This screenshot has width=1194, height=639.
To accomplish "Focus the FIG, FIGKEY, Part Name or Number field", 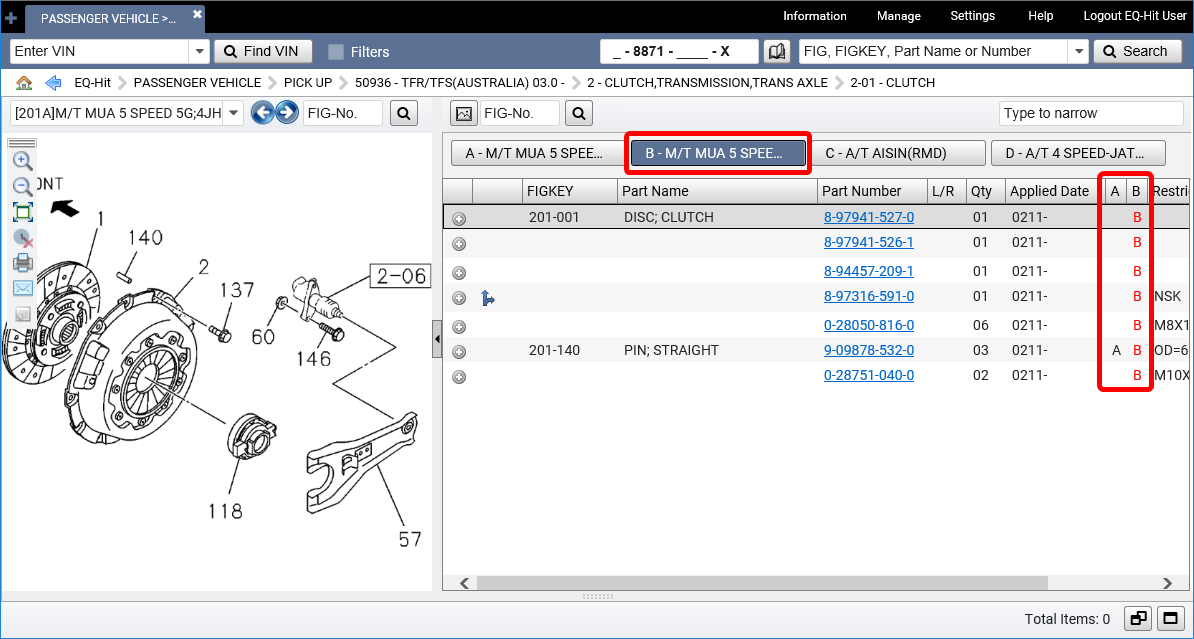I will (934, 51).
